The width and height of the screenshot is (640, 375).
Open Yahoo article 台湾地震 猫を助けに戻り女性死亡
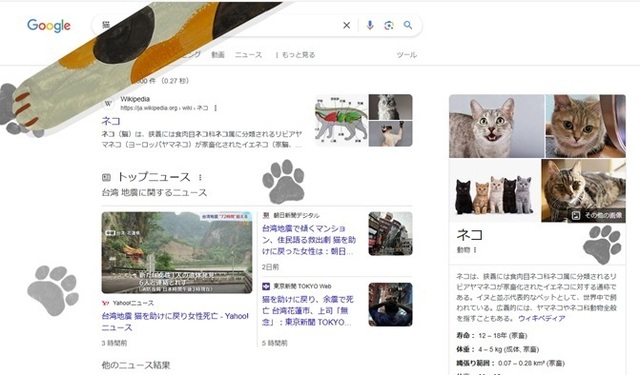[175, 322]
